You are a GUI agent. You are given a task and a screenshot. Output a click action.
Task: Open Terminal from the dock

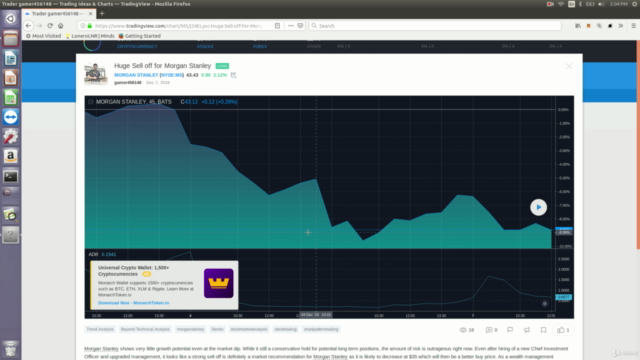[x=11, y=176]
